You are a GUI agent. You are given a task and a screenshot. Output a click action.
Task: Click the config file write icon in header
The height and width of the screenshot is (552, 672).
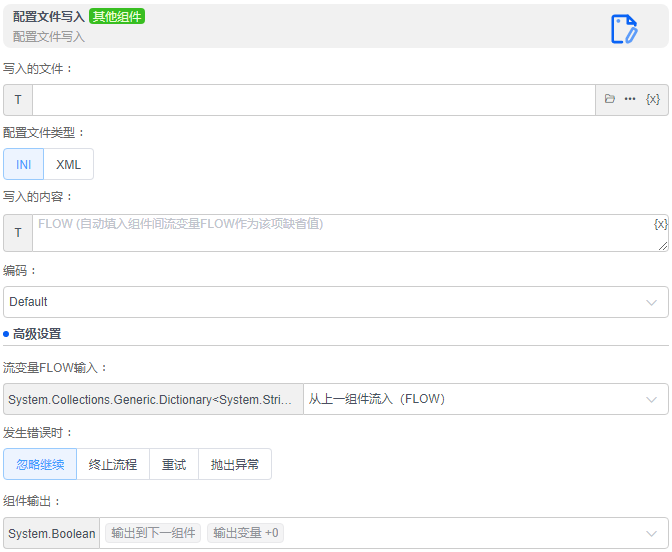pyautogui.click(x=624, y=29)
